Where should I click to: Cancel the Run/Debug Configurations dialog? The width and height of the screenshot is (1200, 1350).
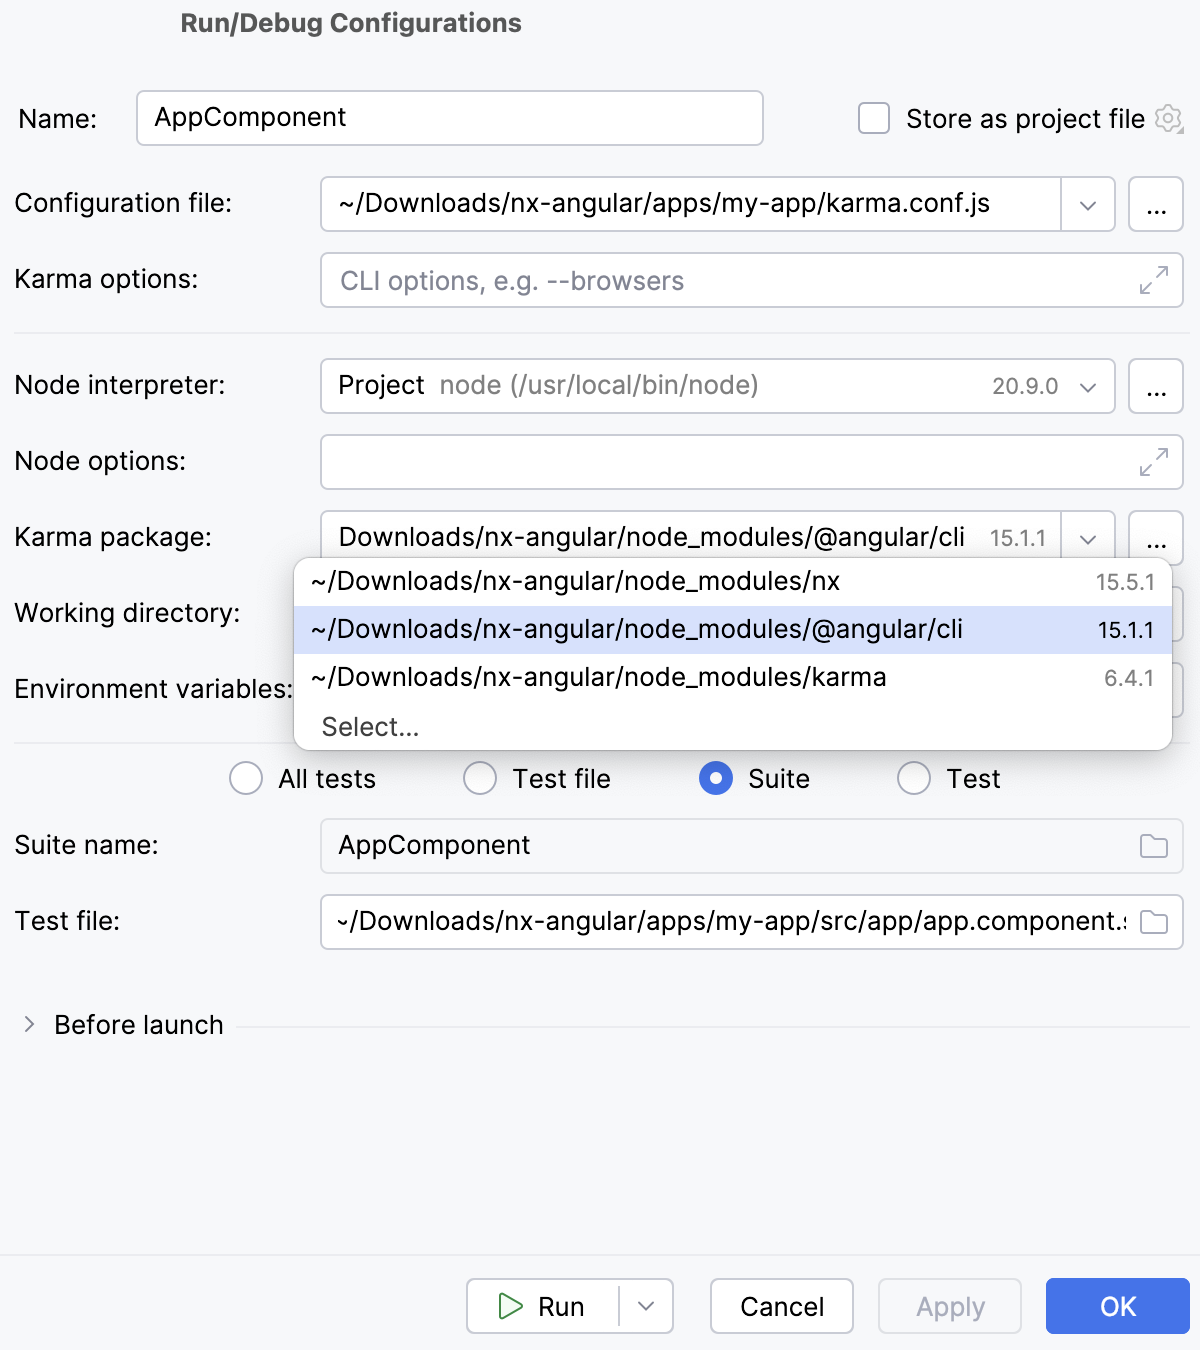781,1306
